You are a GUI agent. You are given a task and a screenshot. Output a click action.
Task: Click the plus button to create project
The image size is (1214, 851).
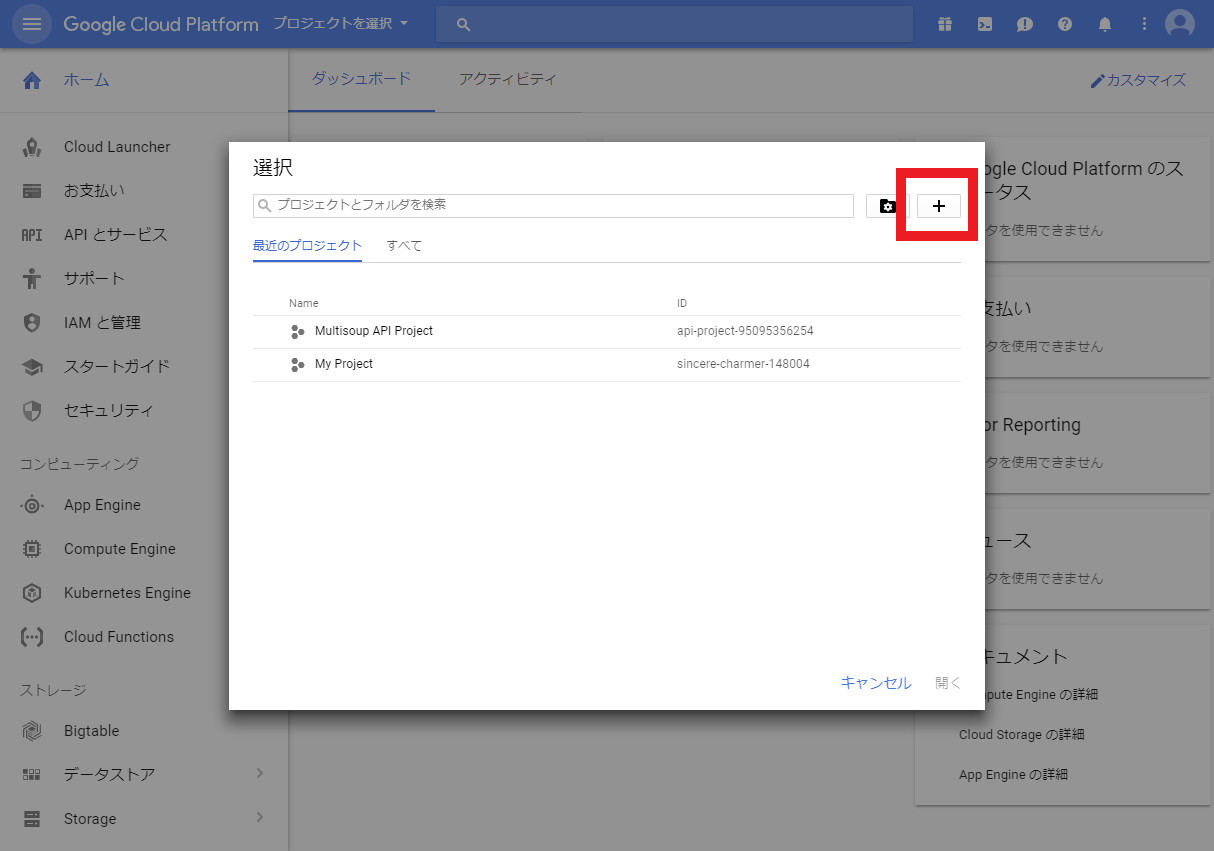point(938,206)
